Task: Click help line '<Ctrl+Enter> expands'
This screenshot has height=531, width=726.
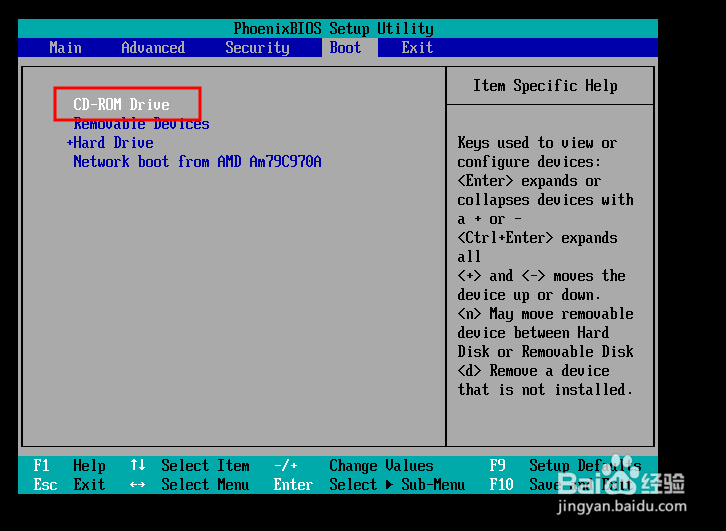Action: [x=537, y=238]
